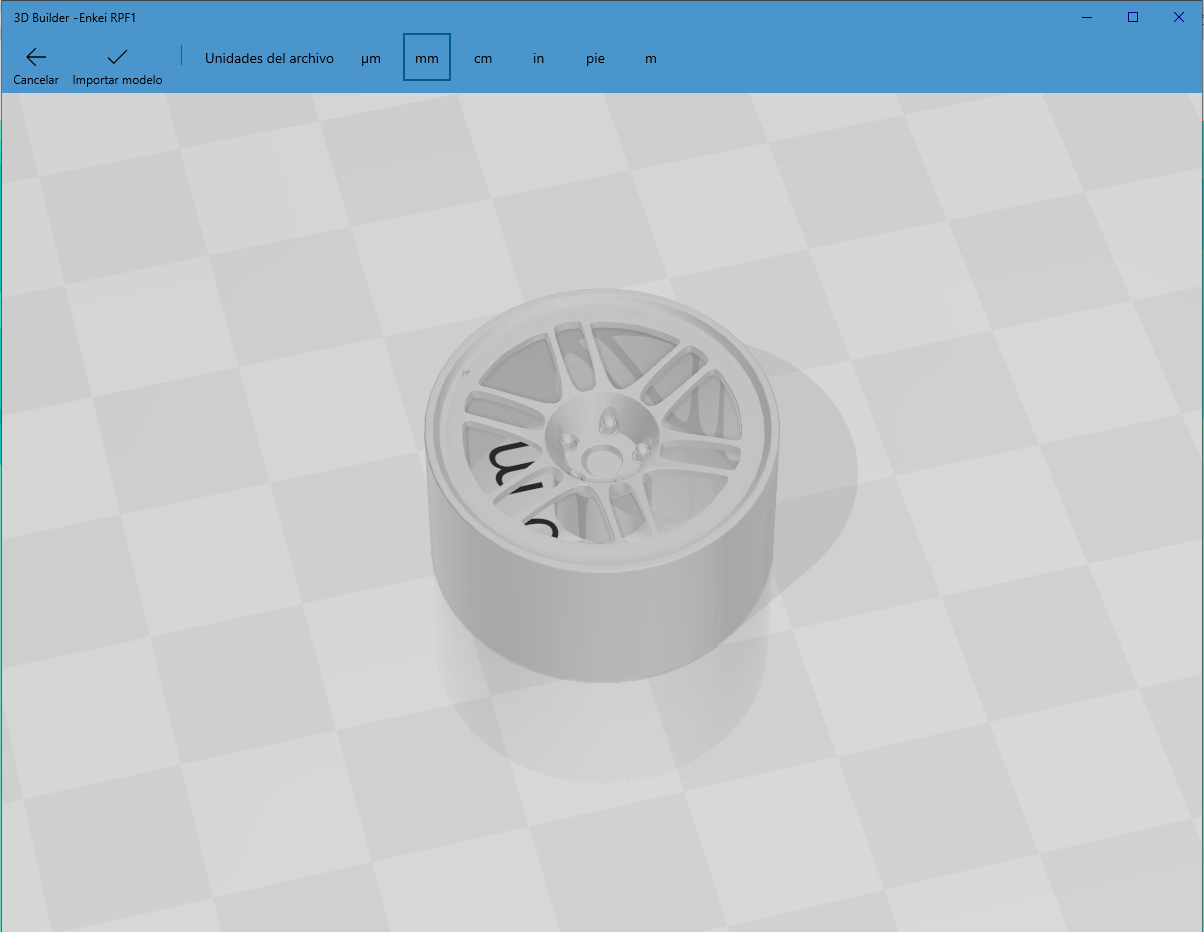Click the Unidades del archivo label
The height and width of the screenshot is (932, 1204).
pos(269,58)
